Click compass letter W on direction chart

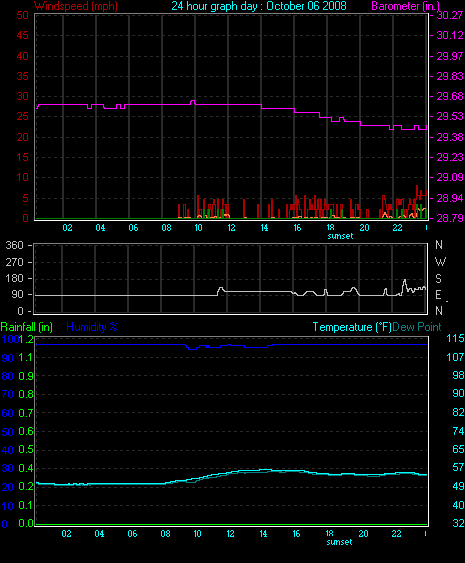[440, 262]
